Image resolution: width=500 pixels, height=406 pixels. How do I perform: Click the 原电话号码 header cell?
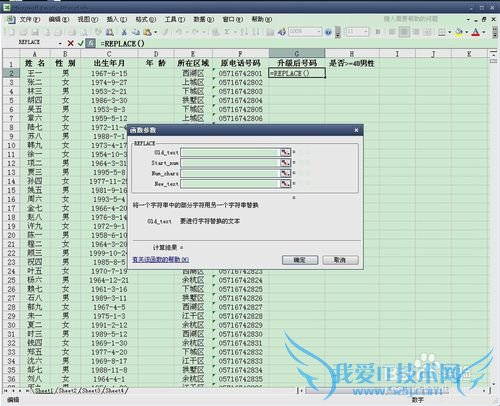click(x=240, y=63)
